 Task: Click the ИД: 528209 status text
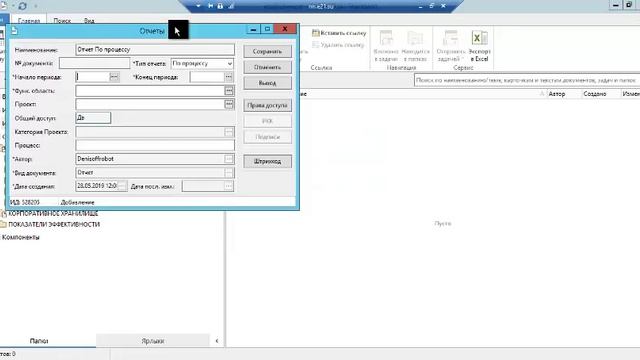pyautogui.click(x=25, y=202)
